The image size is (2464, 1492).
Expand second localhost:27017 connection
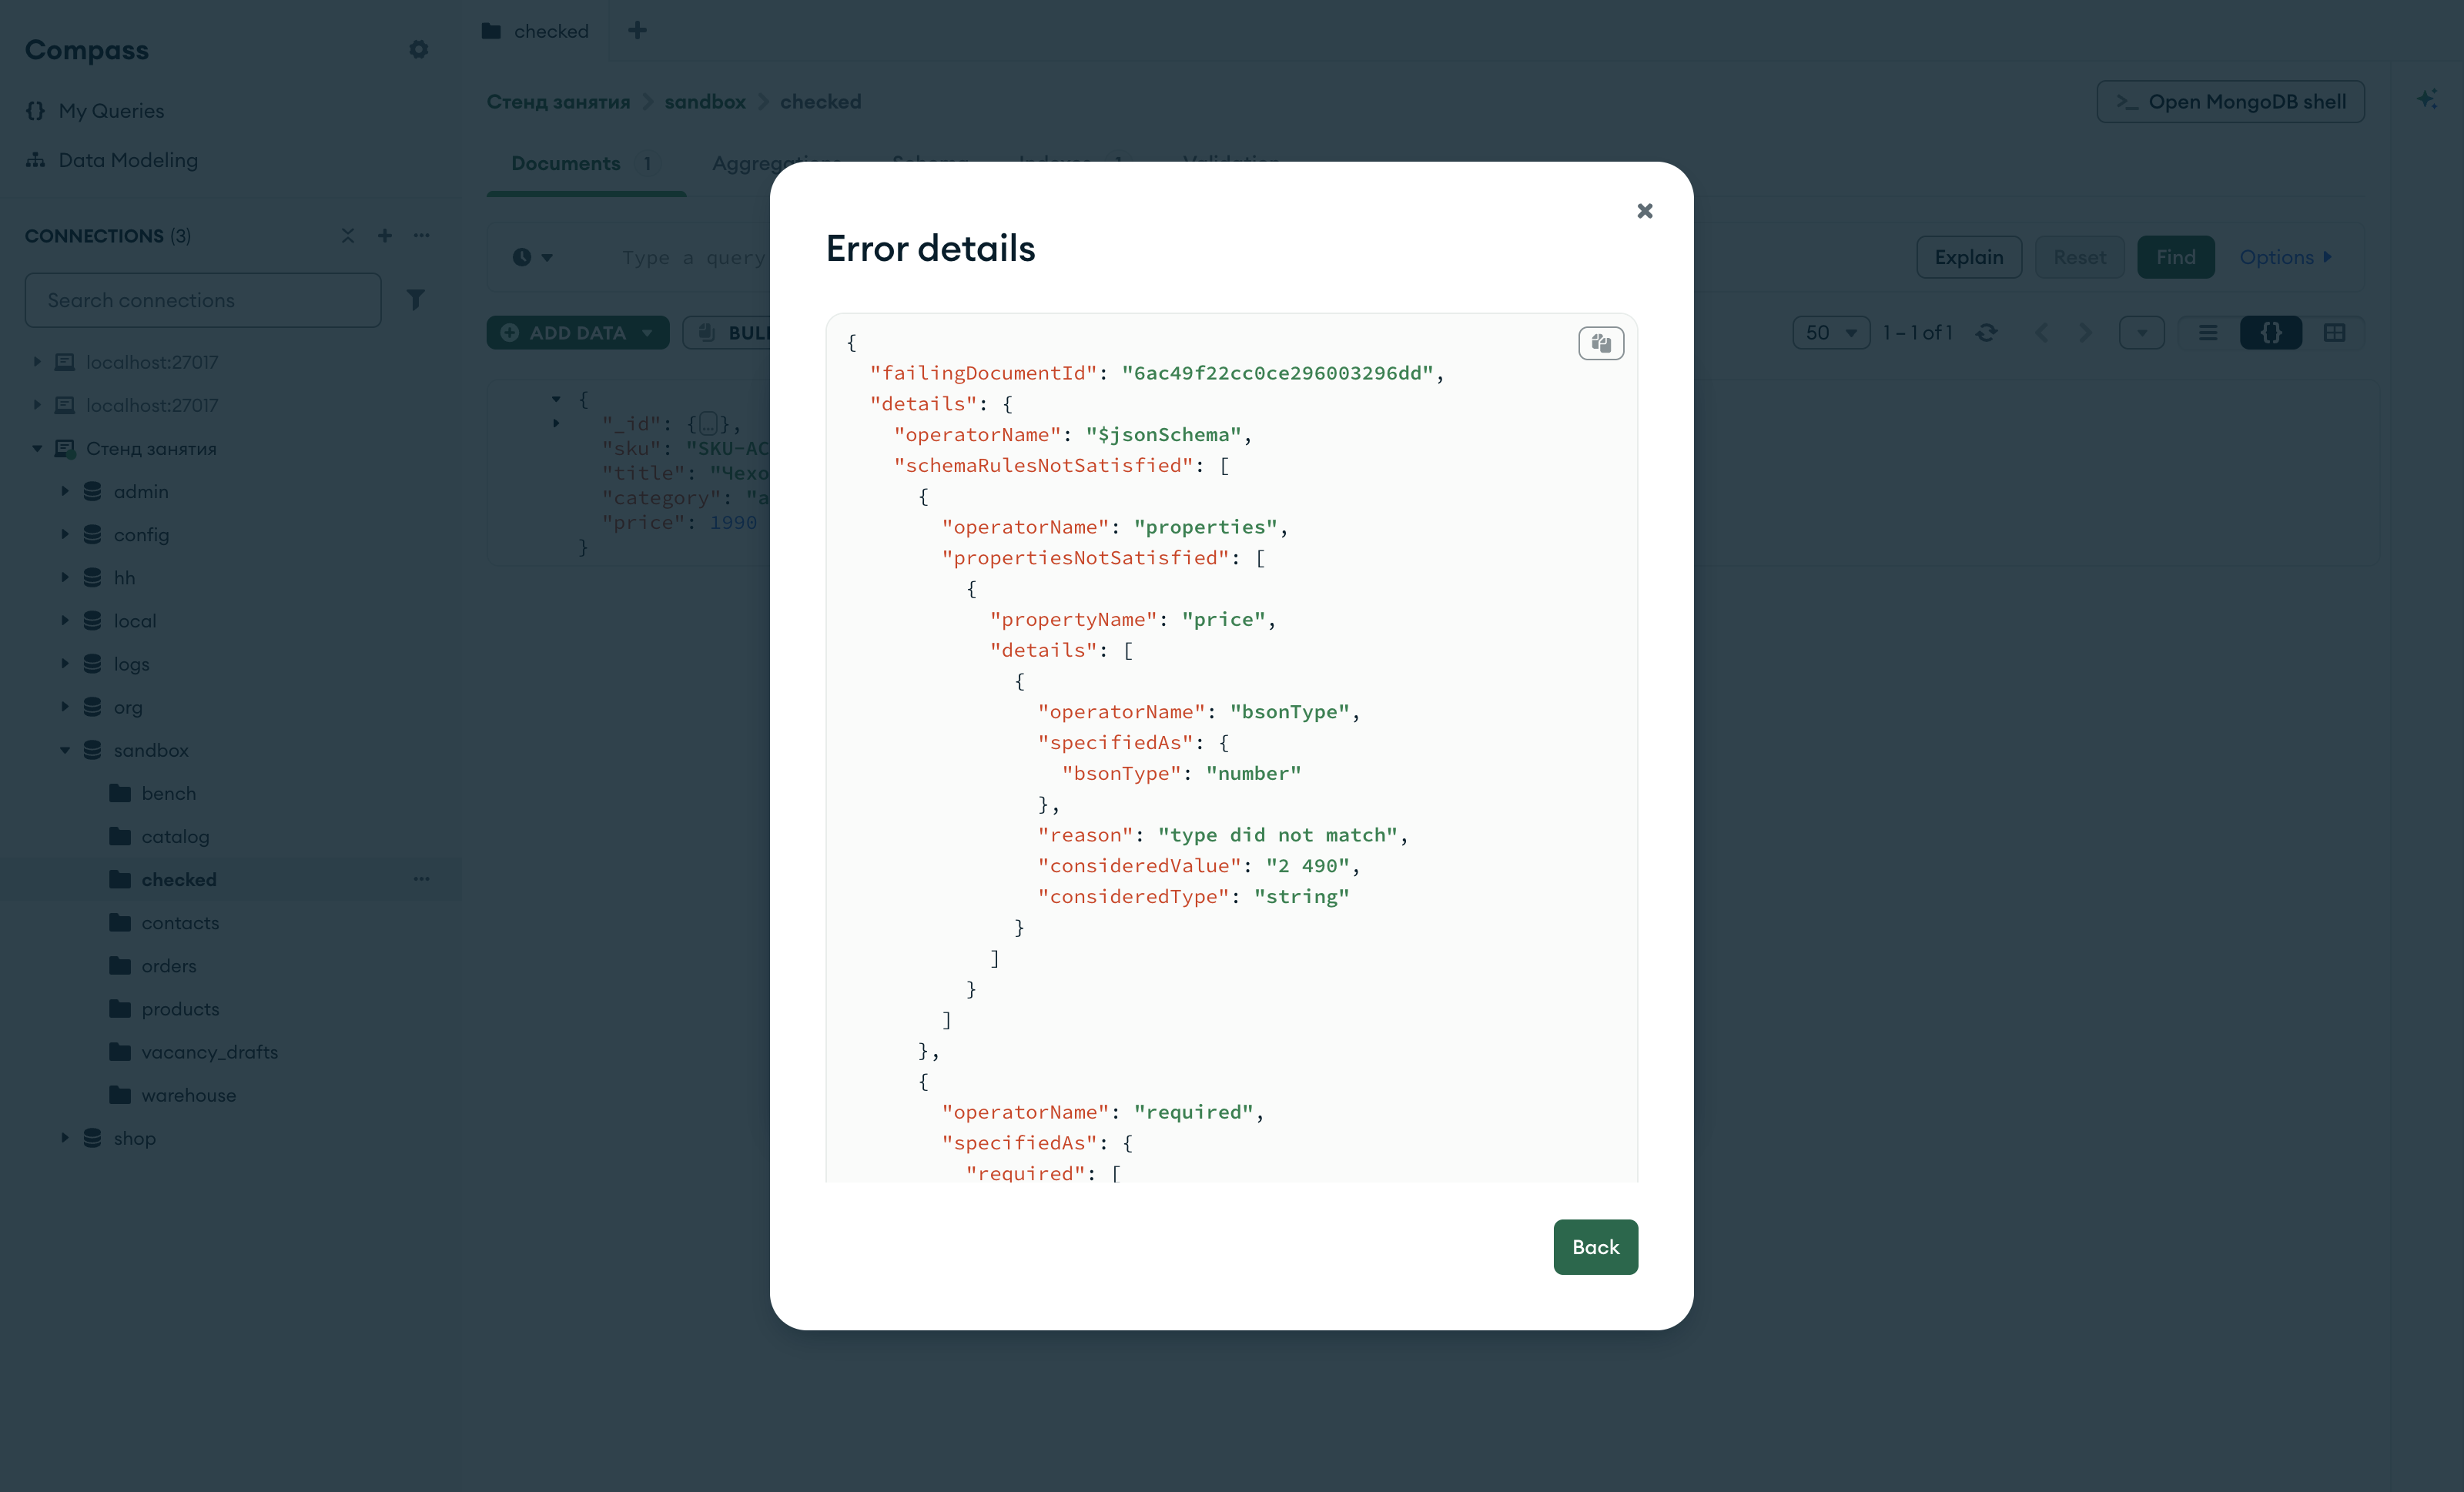[37, 405]
